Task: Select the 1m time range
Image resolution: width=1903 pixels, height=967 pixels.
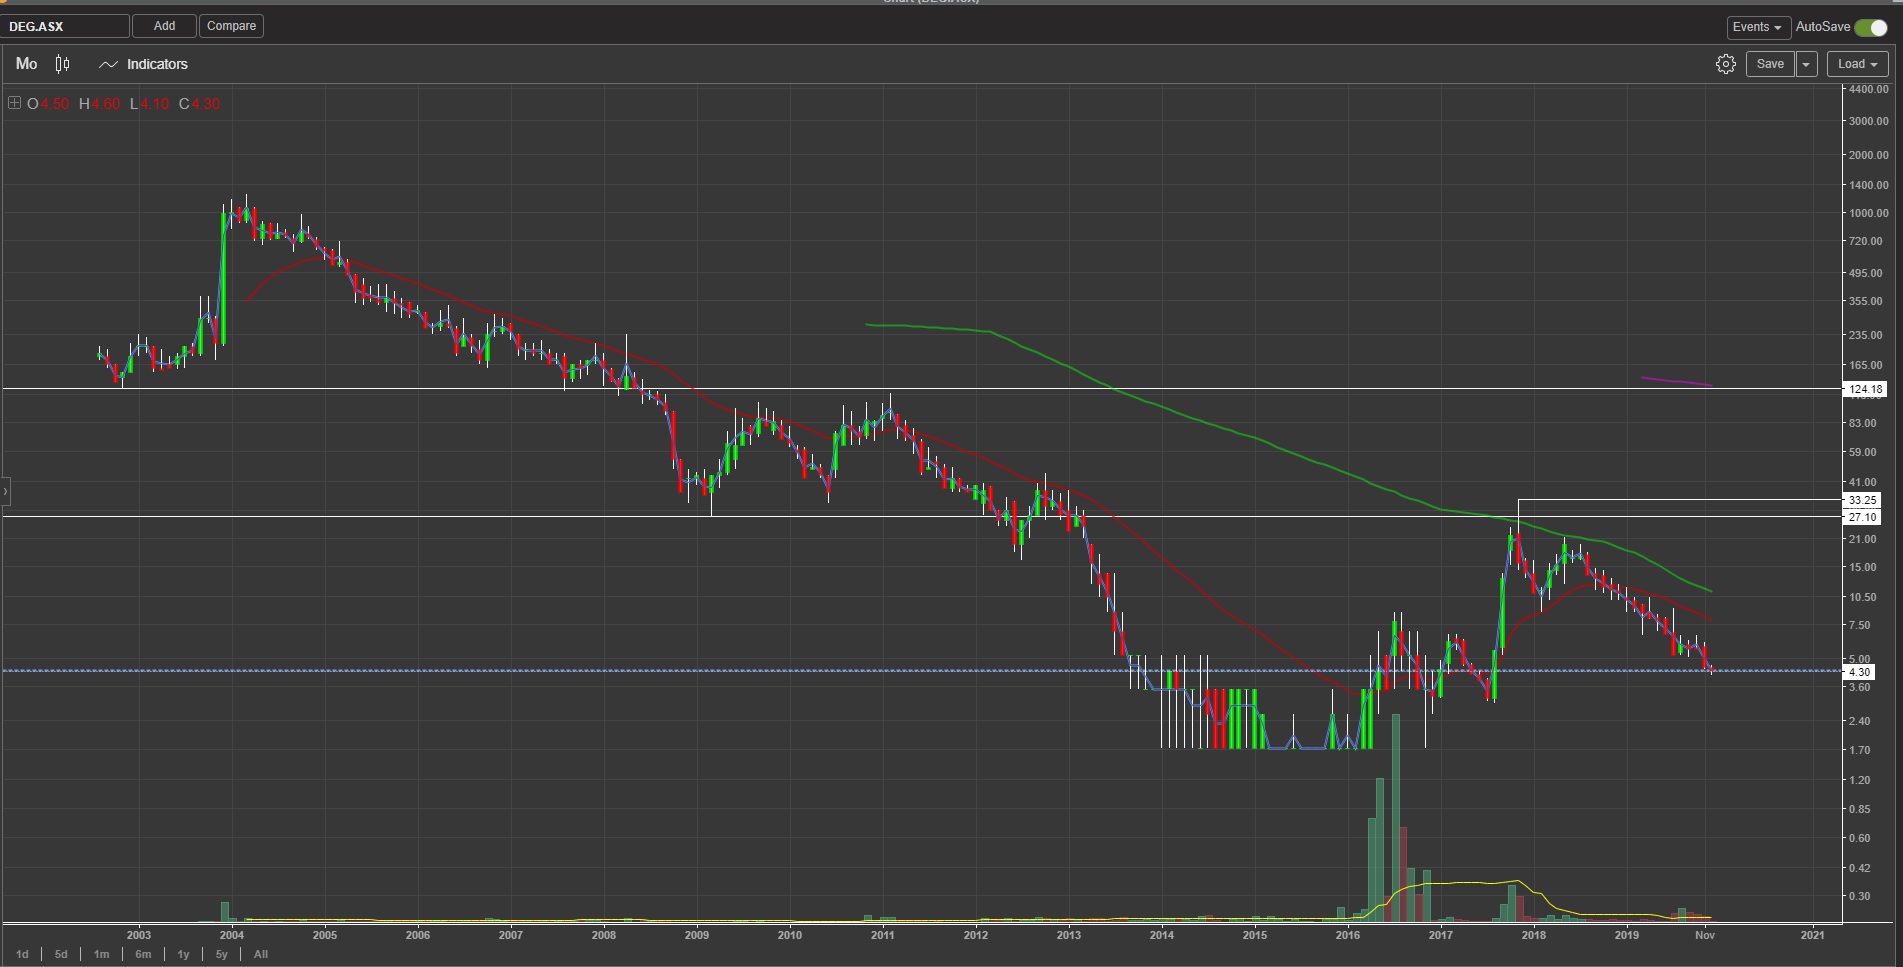Action: pos(101,954)
